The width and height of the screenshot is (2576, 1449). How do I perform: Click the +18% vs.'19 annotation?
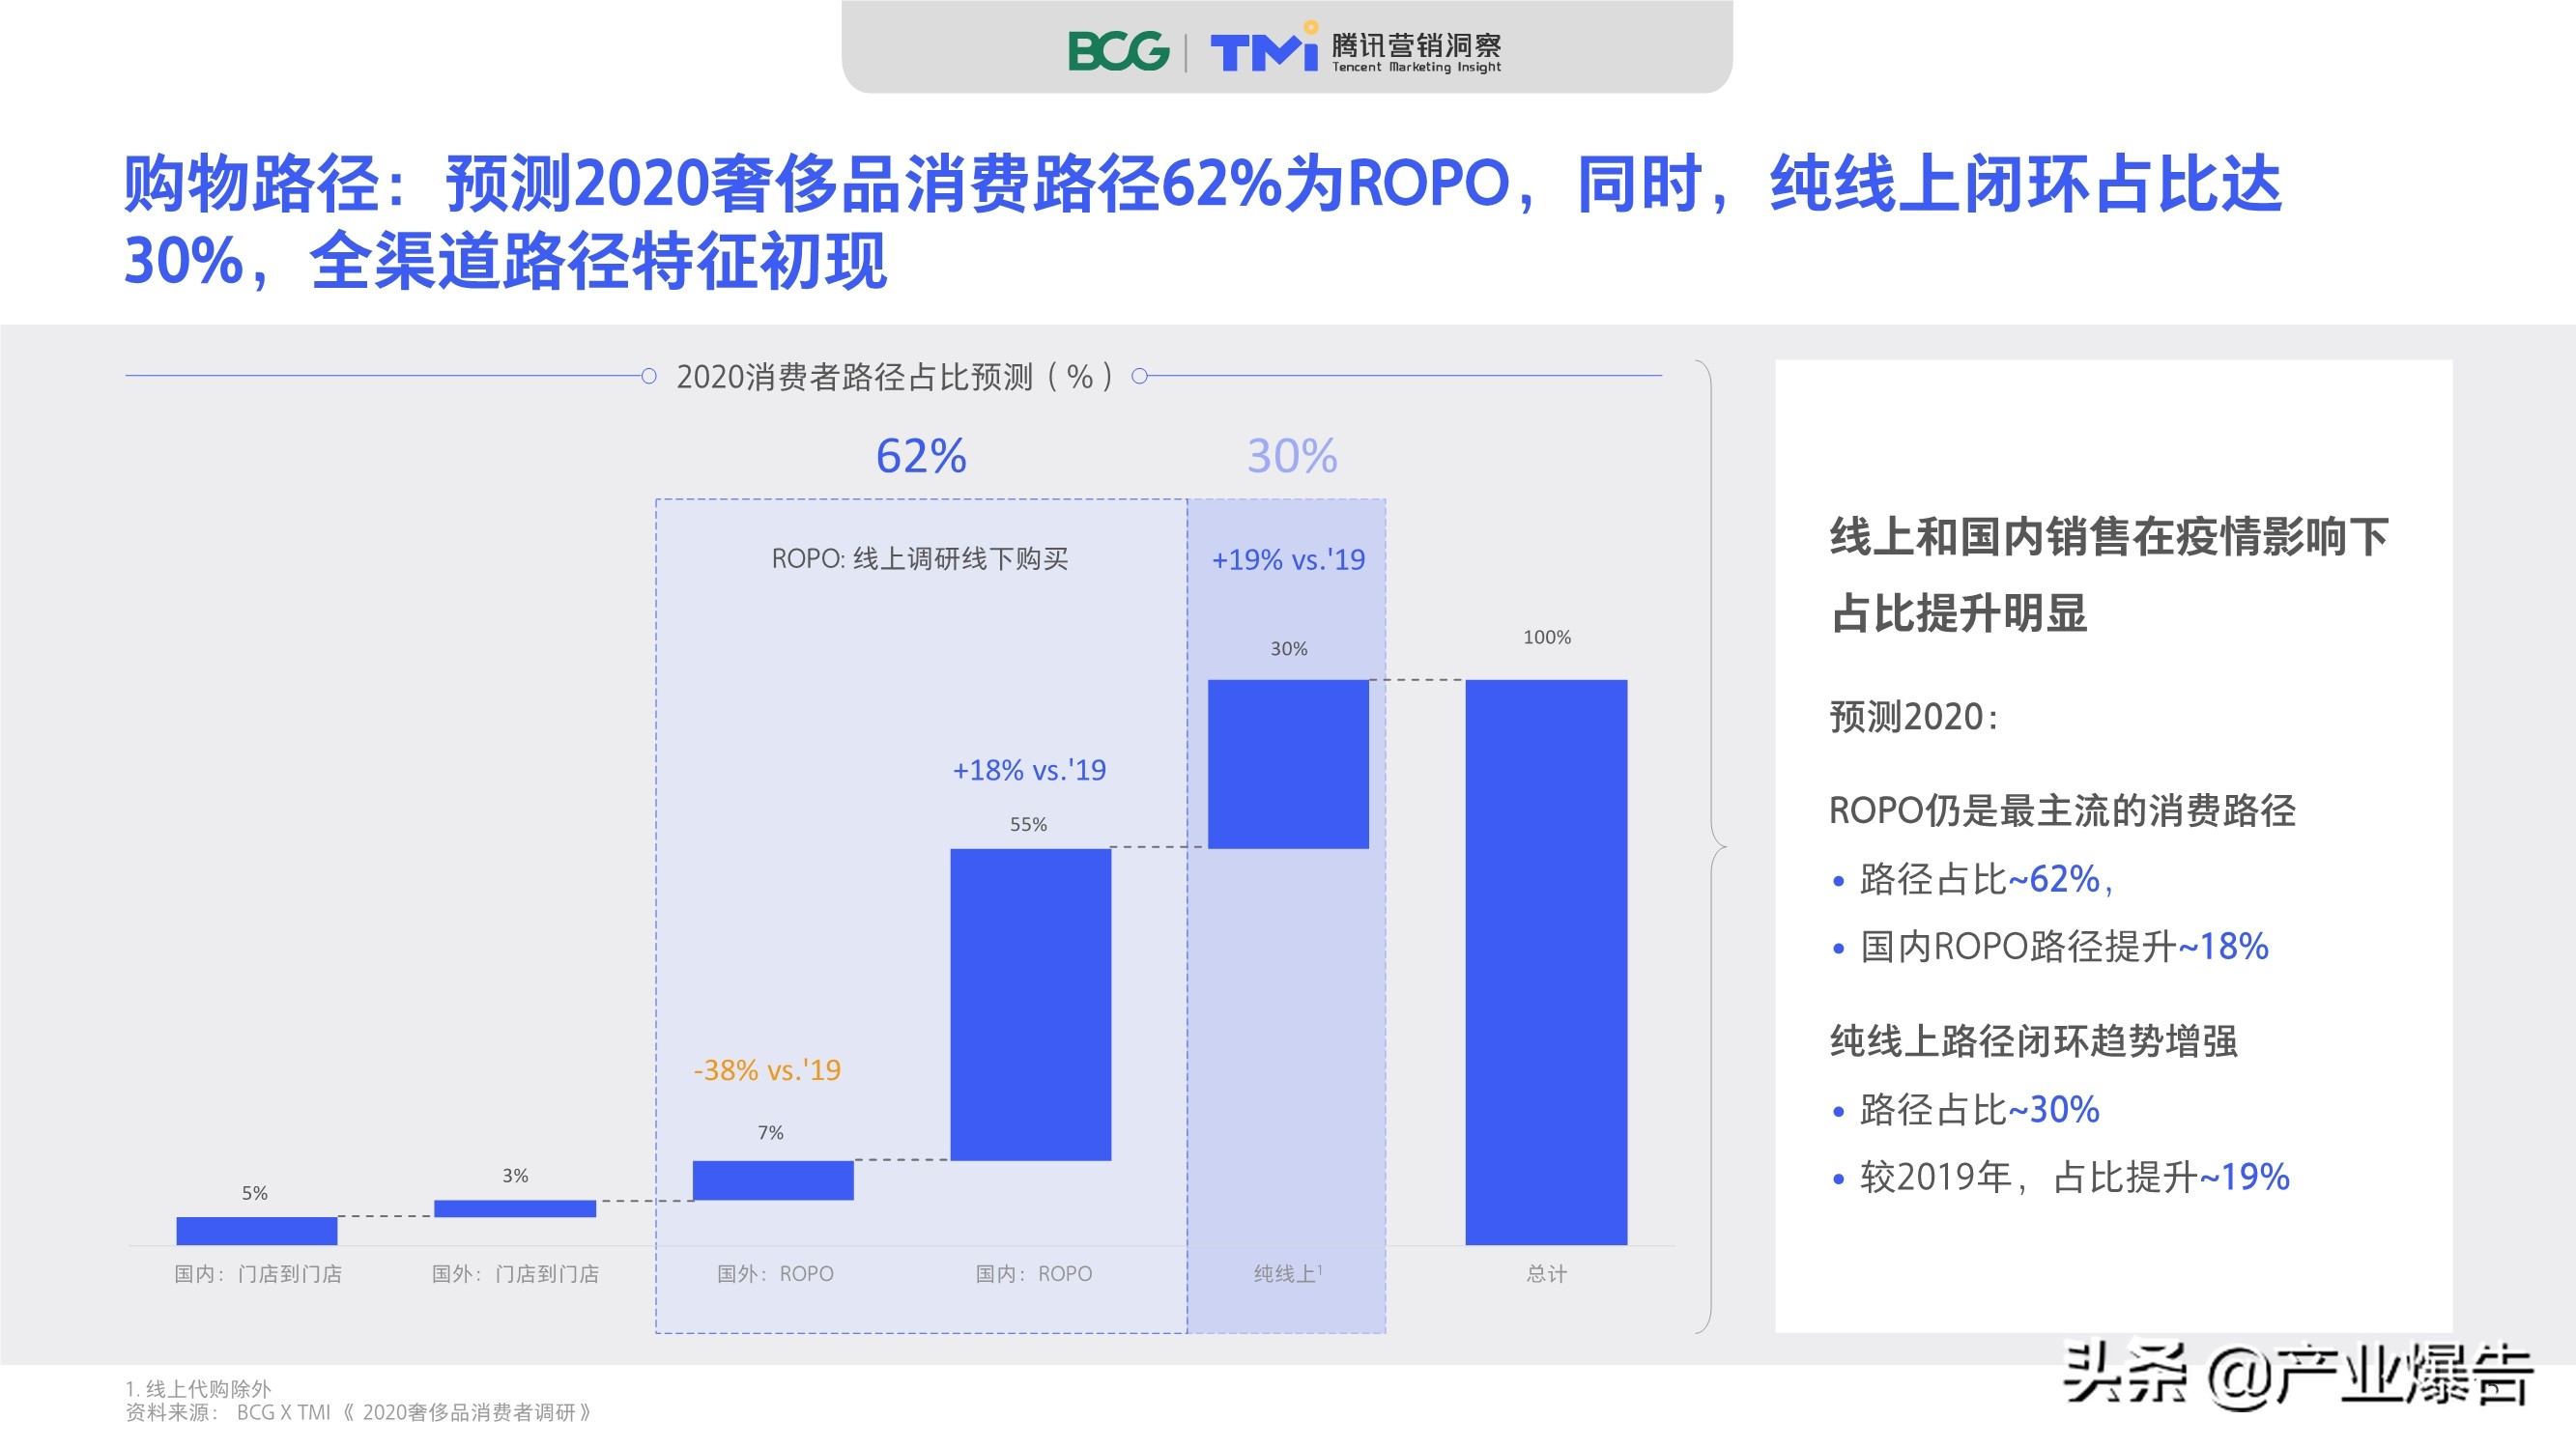pyautogui.click(x=1029, y=770)
